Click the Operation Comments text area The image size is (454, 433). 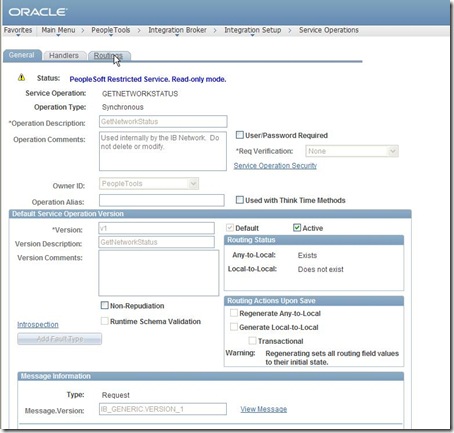[163, 151]
